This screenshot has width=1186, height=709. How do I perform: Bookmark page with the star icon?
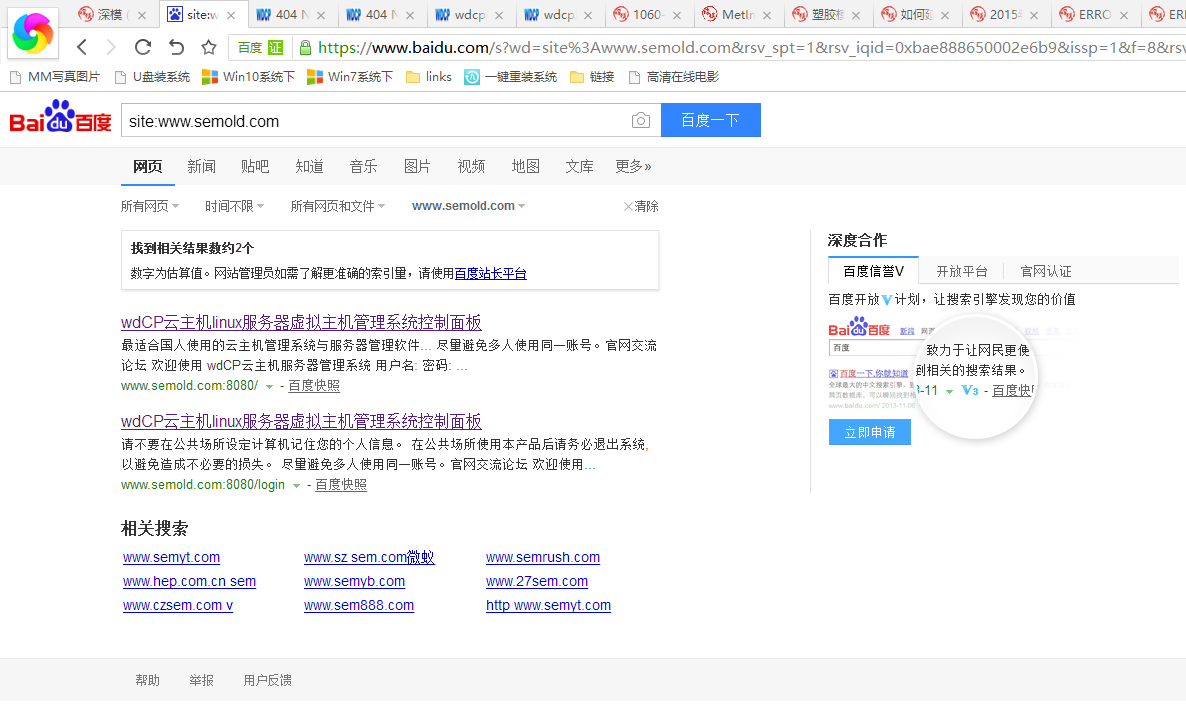pos(209,48)
